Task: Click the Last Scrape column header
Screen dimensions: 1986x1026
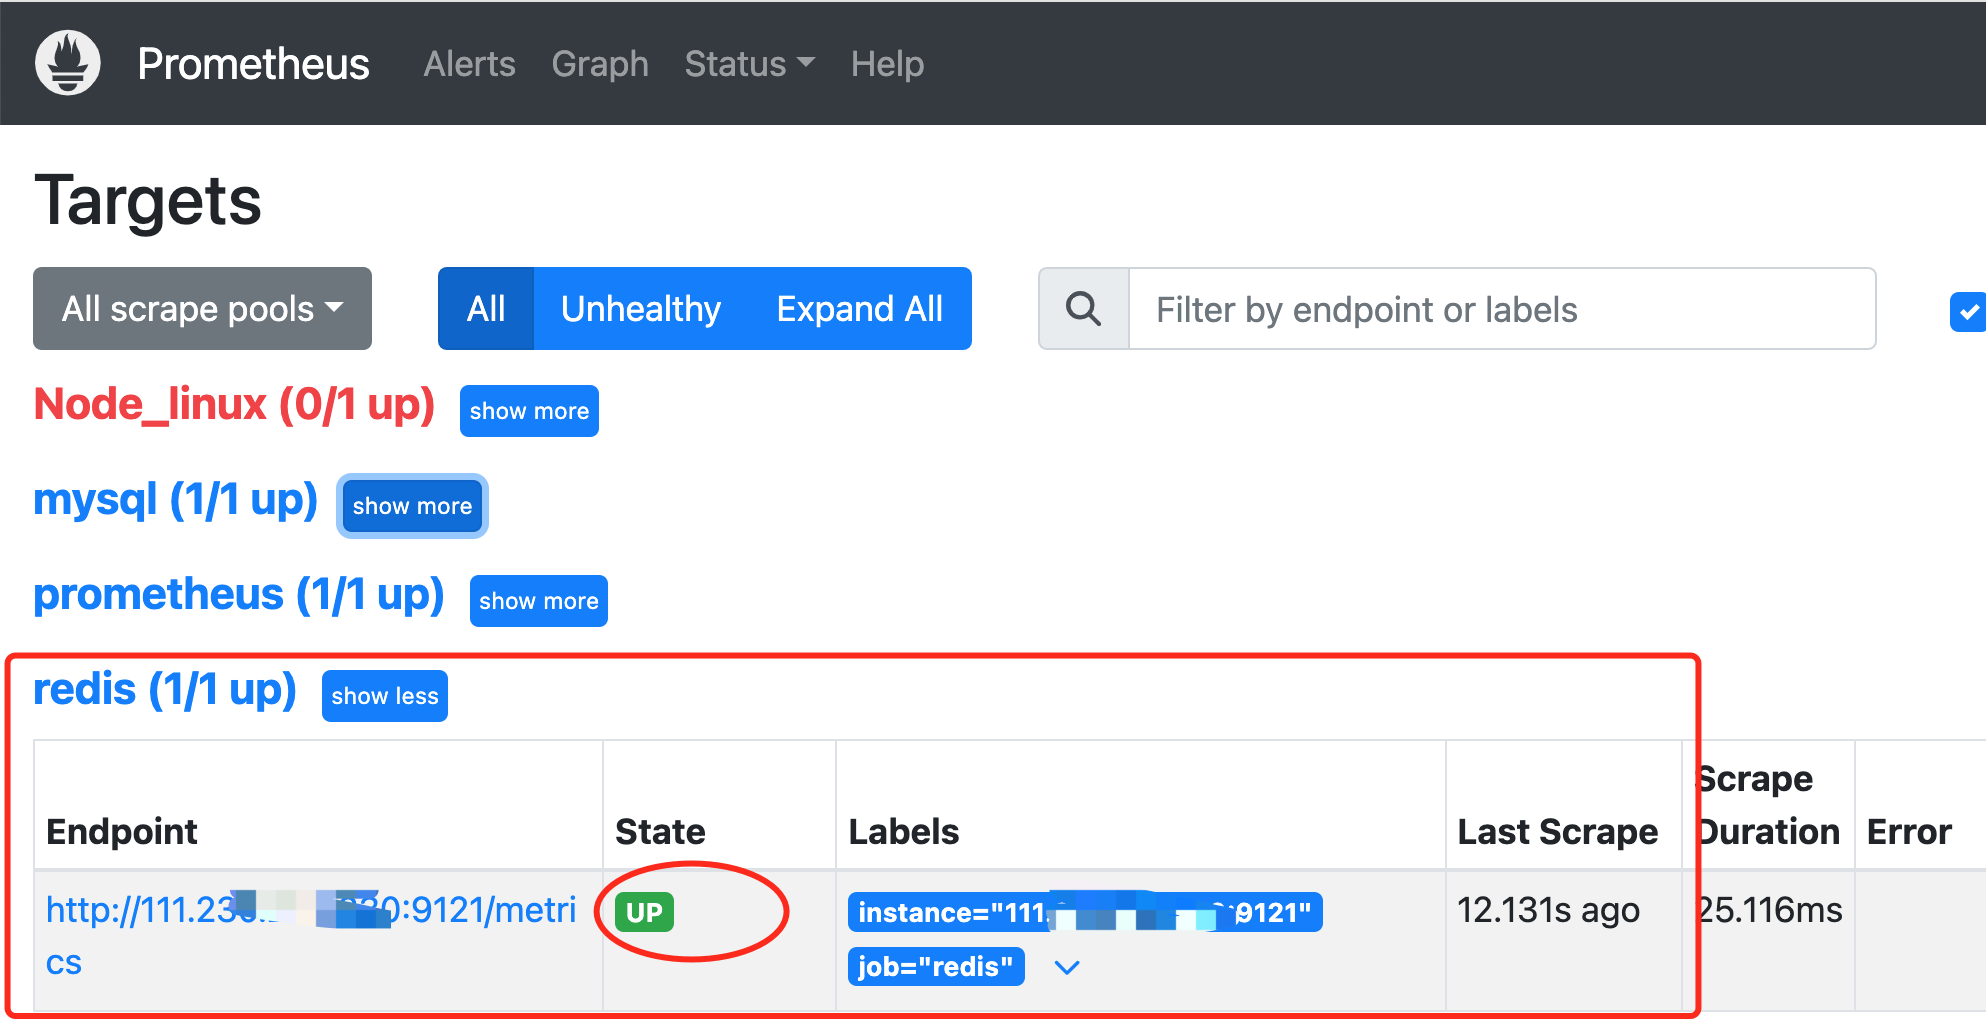Action: click(x=1558, y=832)
